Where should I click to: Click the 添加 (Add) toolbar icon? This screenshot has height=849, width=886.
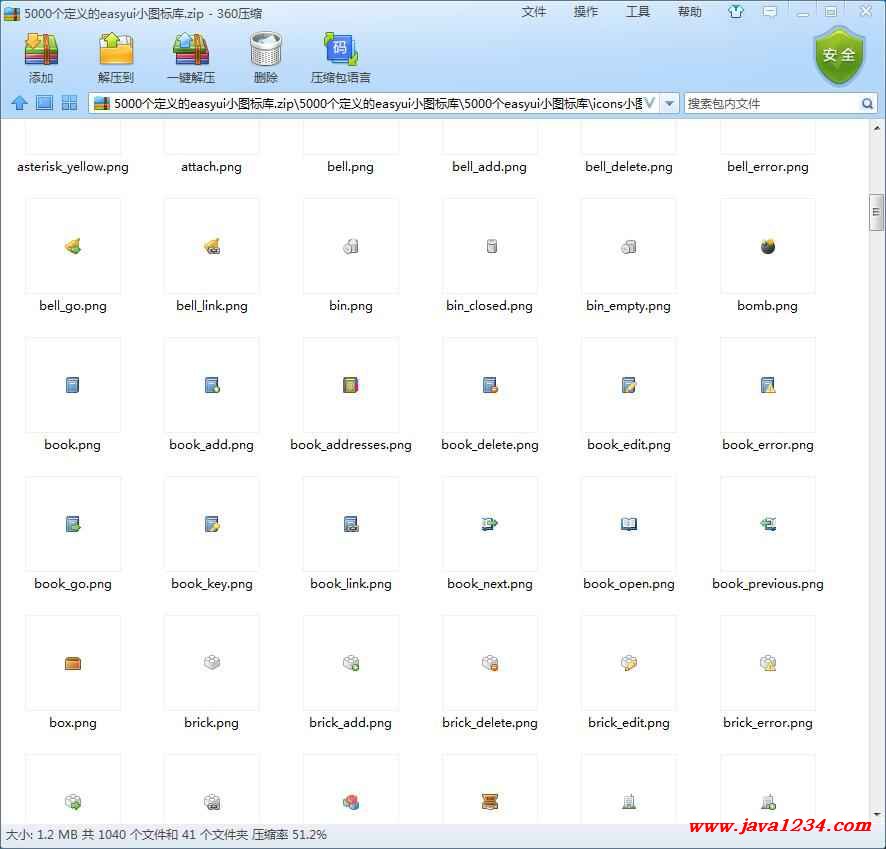pyautogui.click(x=41, y=50)
